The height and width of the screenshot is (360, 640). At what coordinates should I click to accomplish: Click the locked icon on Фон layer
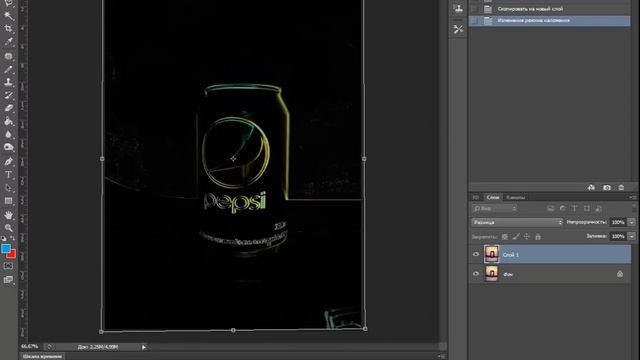[x=620, y=274]
